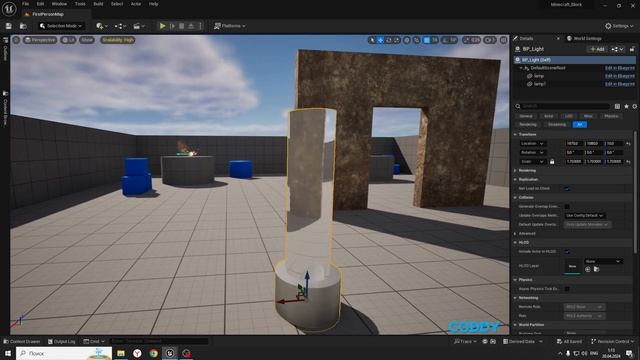The height and width of the screenshot is (360, 640).
Task: Open Blueprint/Add Script dropdown beside the Add button
Action: coord(617,49)
